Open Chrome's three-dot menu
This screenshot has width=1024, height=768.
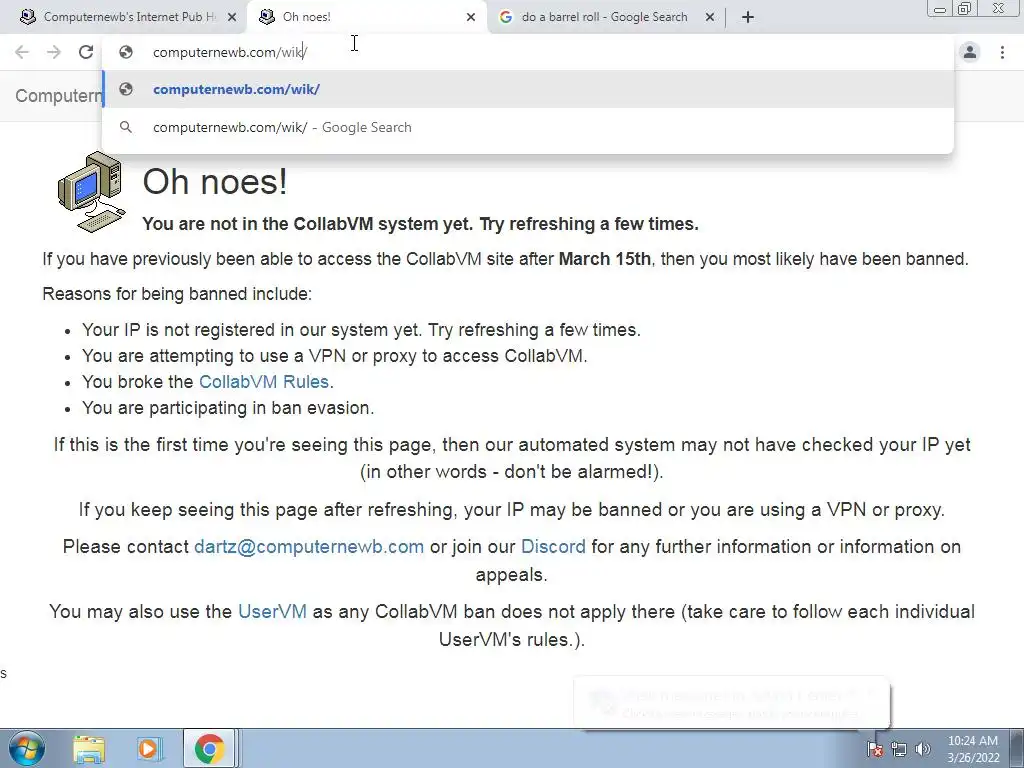tap(1002, 52)
